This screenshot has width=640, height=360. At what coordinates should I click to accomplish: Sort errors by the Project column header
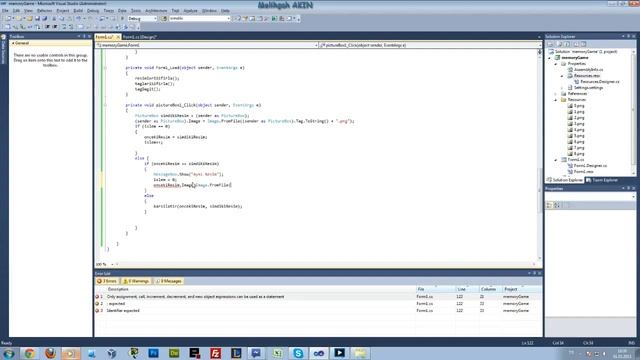coord(511,289)
